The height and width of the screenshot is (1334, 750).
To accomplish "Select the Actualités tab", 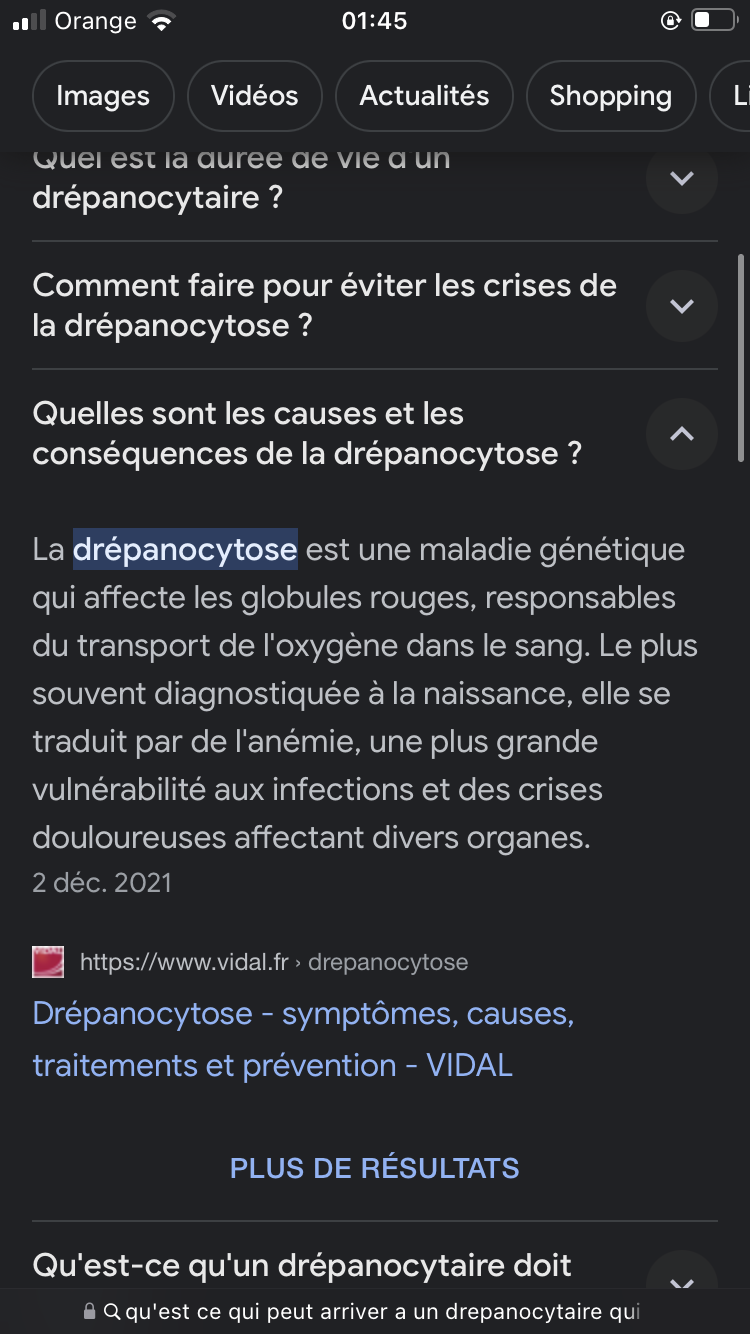I will 424,96.
